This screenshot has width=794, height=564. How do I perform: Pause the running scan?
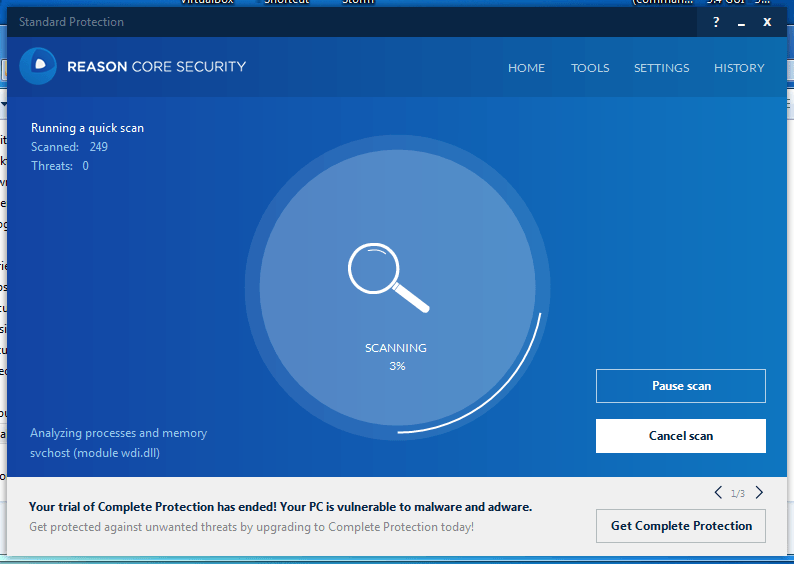tap(681, 386)
